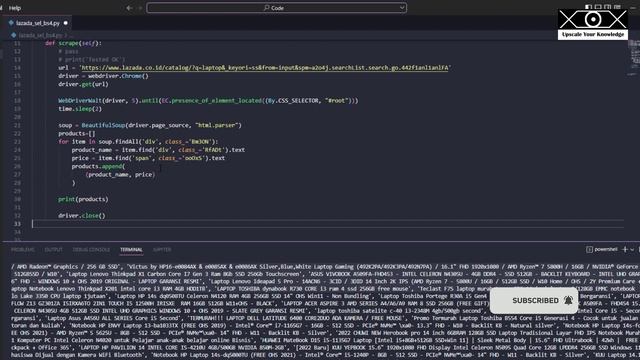Toggle the secondary side bar layout icon
The image size is (640, 360).
point(608,7)
